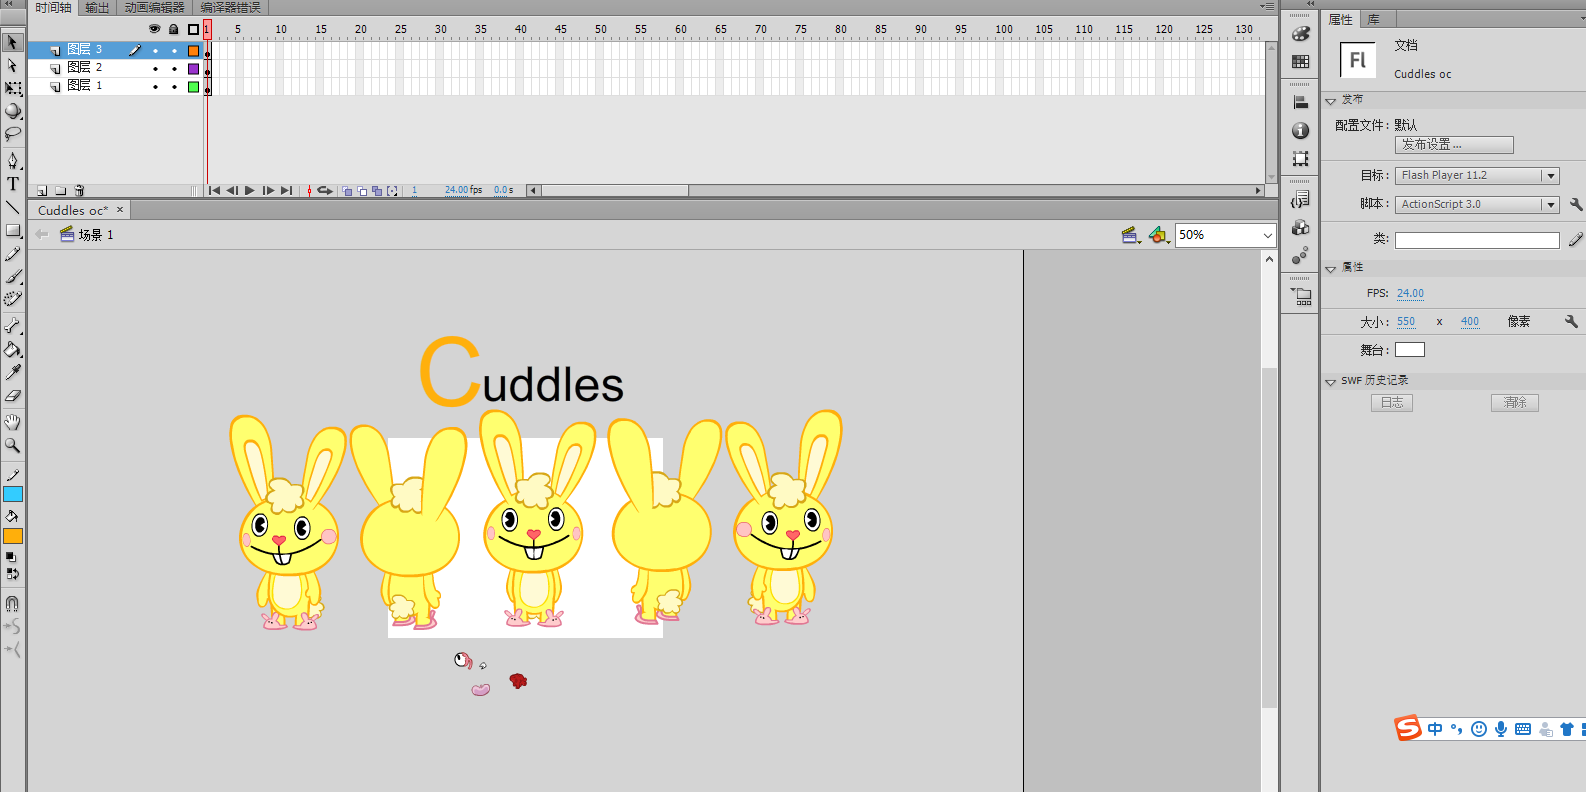Open the Align panel icon

pyautogui.click(x=1300, y=102)
